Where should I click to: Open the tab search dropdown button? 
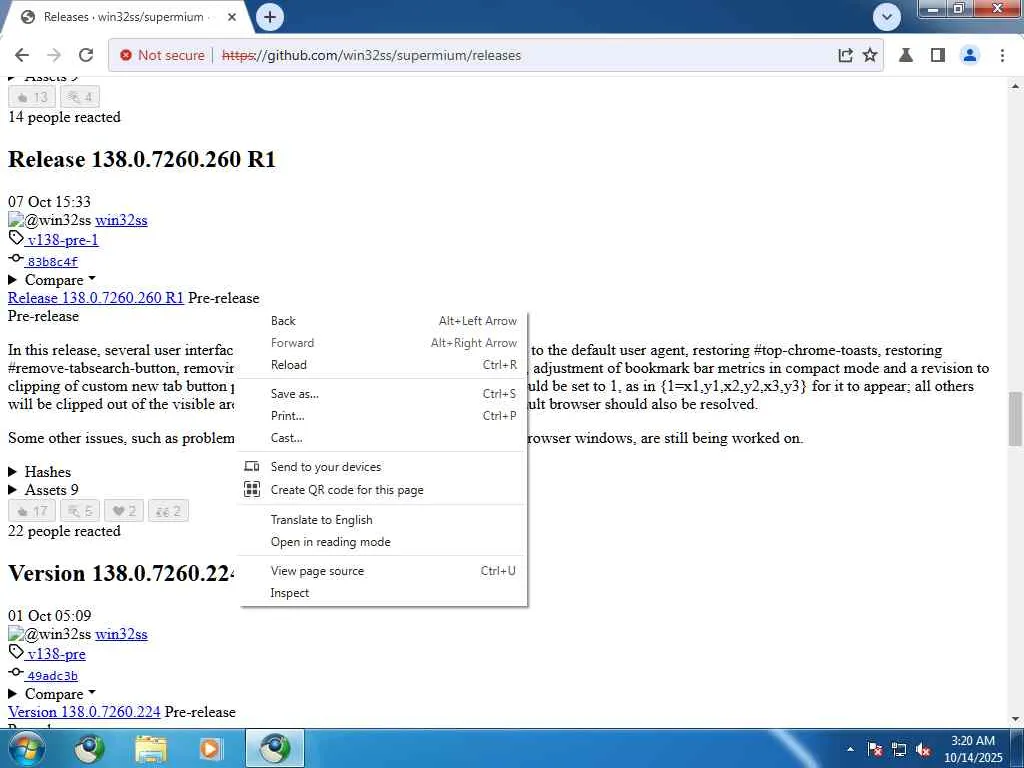[x=887, y=17]
